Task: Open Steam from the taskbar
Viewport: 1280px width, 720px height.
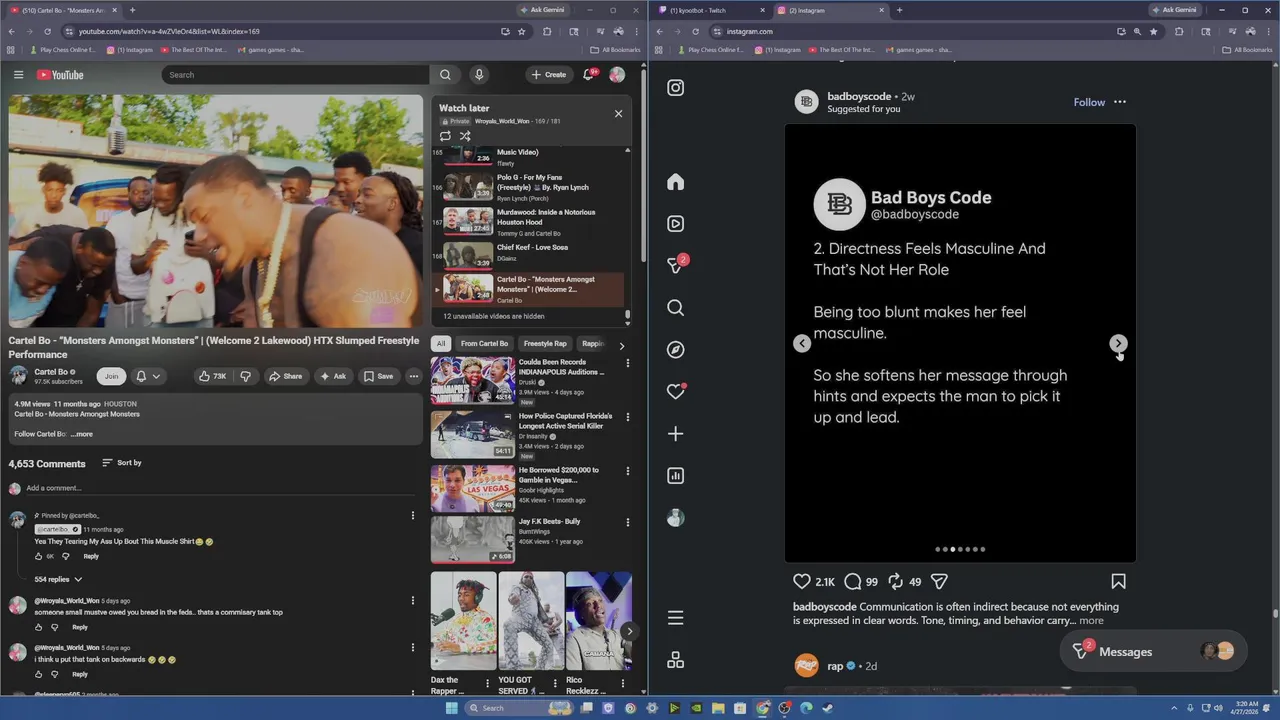Action: click(828, 708)
